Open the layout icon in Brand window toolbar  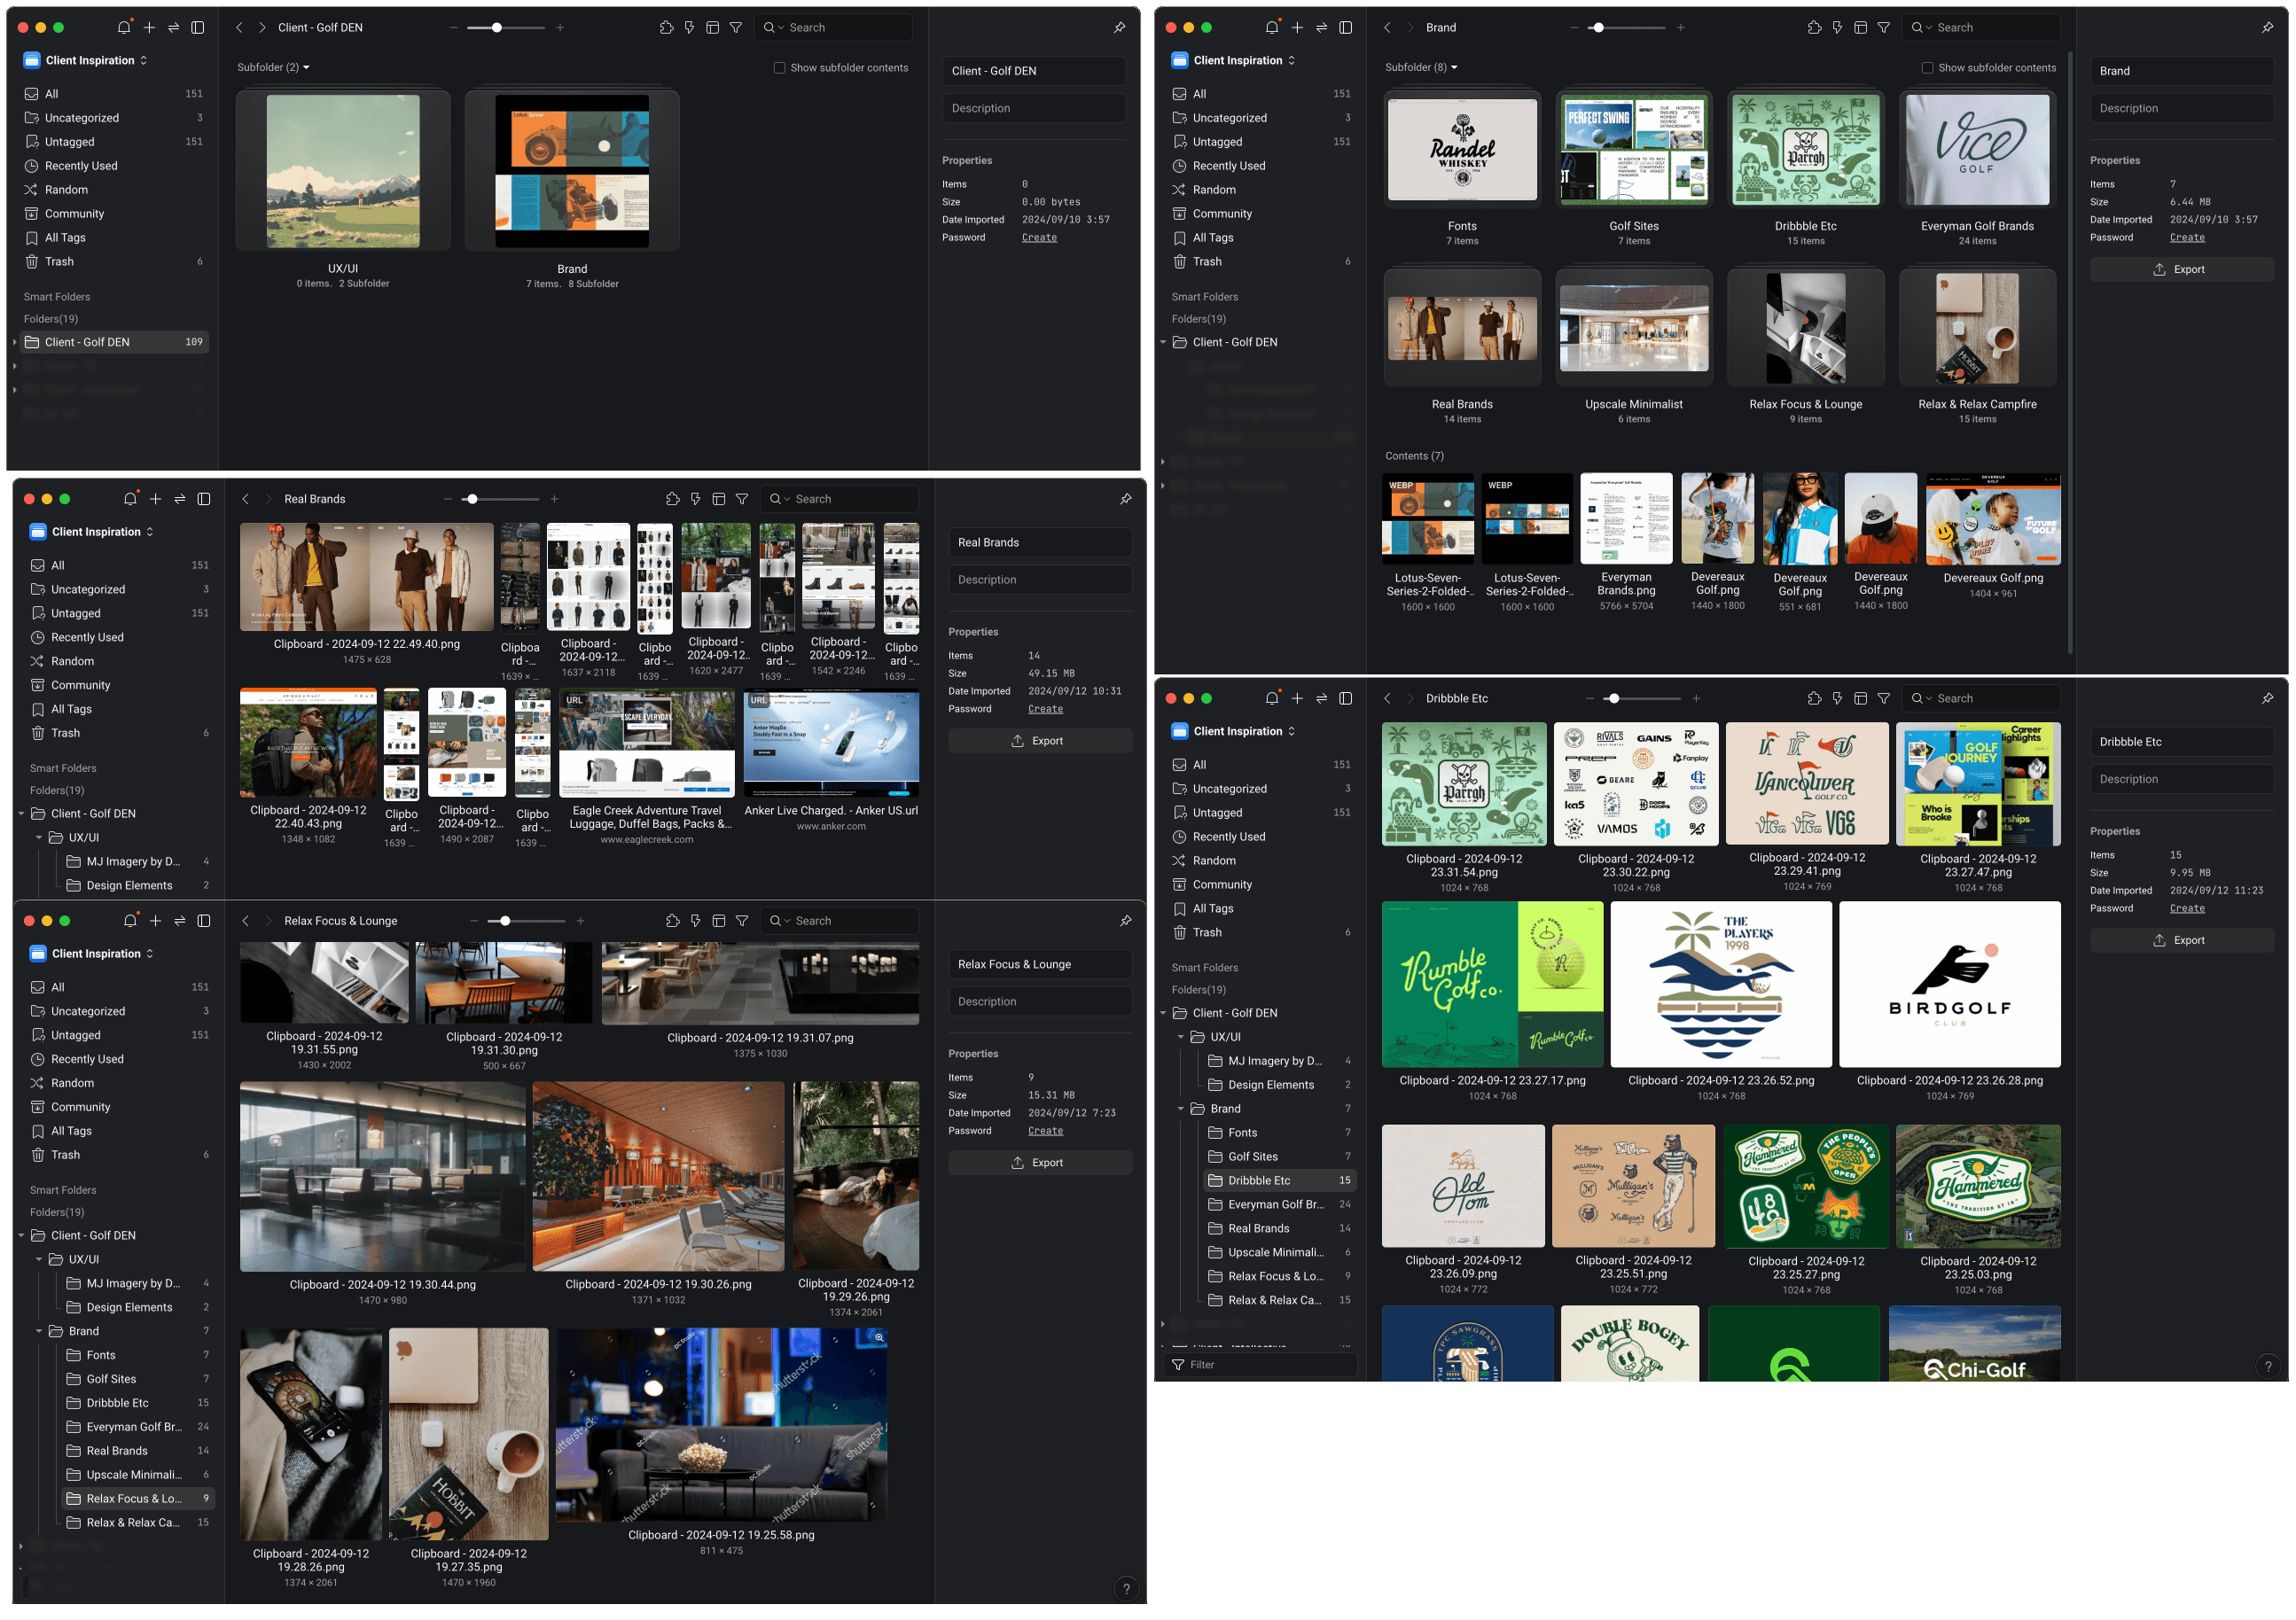click(1860, 27)
